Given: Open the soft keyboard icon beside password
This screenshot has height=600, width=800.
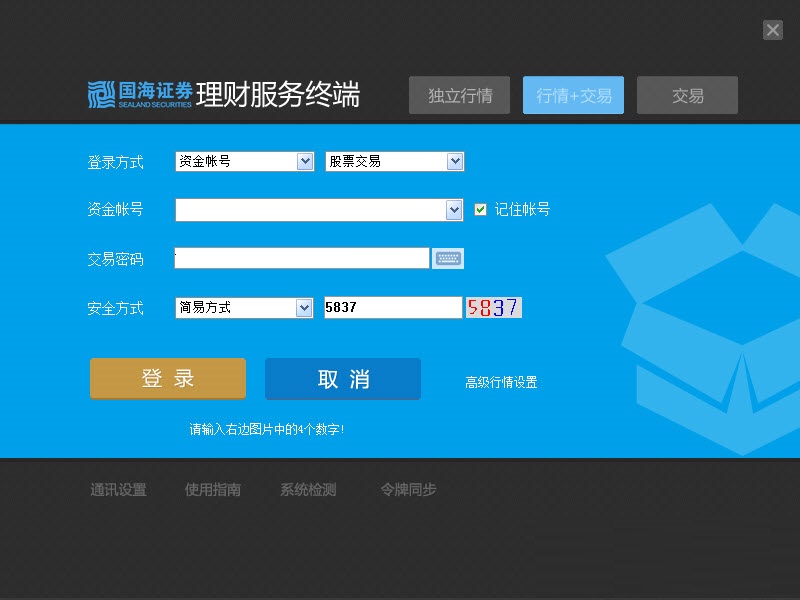Looking at the screenshot, I should (x=447, y=259).
